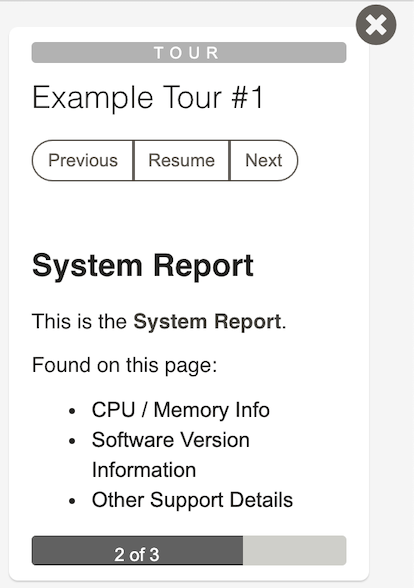Click the bullet beside CPU / Memory Info
414x588 pixels.
click(x=72, y=411)
